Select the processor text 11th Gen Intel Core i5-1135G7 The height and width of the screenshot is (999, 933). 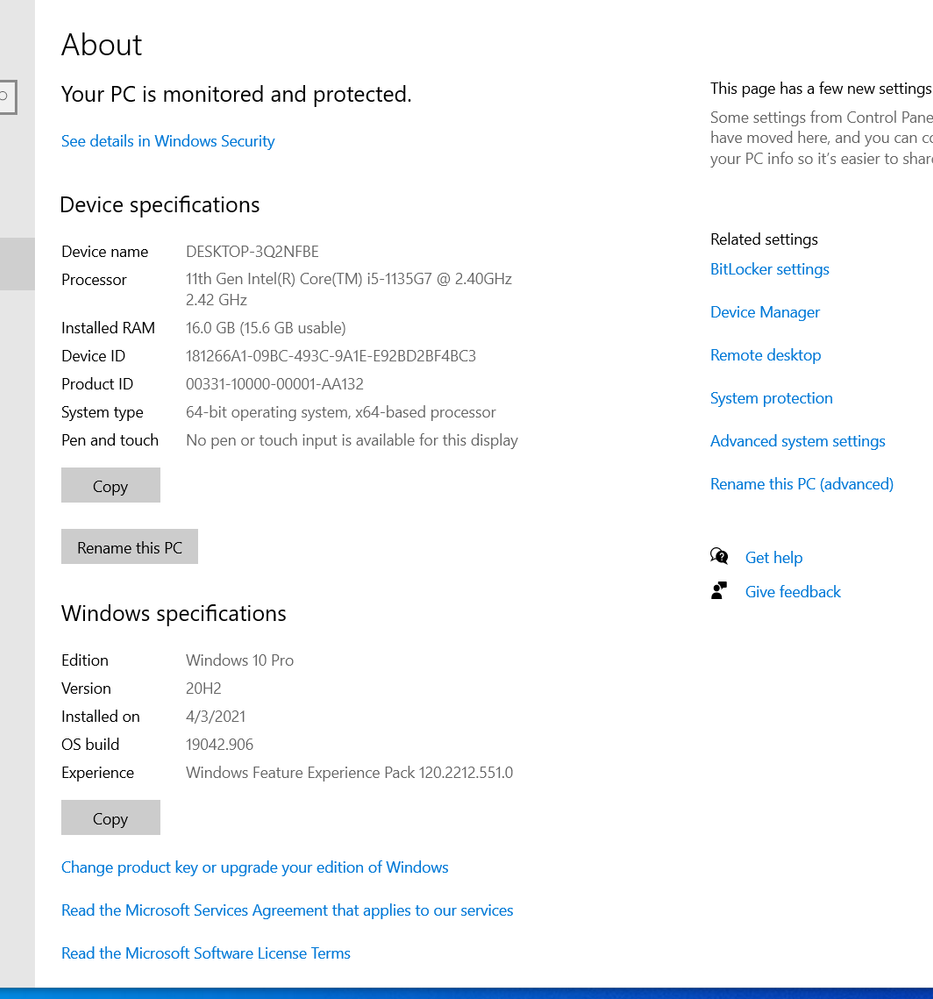pyautogui.click(x=349, y=289)
